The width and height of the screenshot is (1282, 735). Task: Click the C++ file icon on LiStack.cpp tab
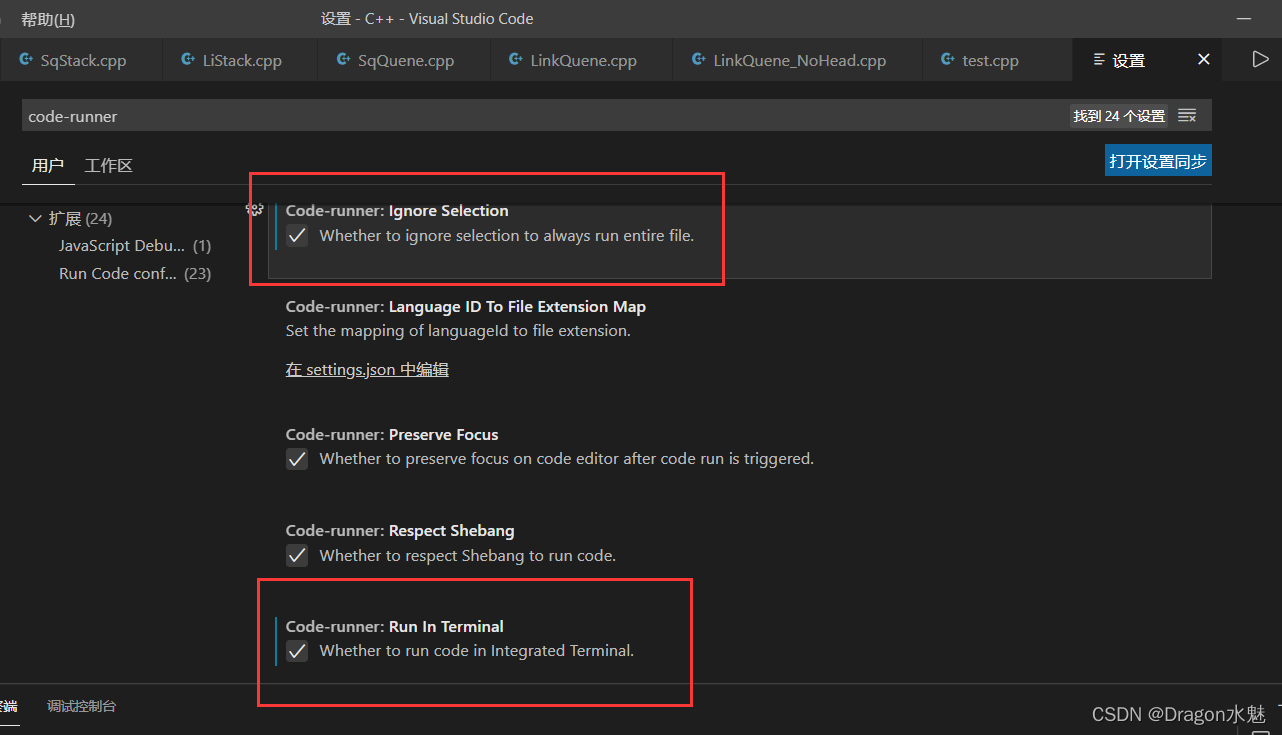coord(188,60)
